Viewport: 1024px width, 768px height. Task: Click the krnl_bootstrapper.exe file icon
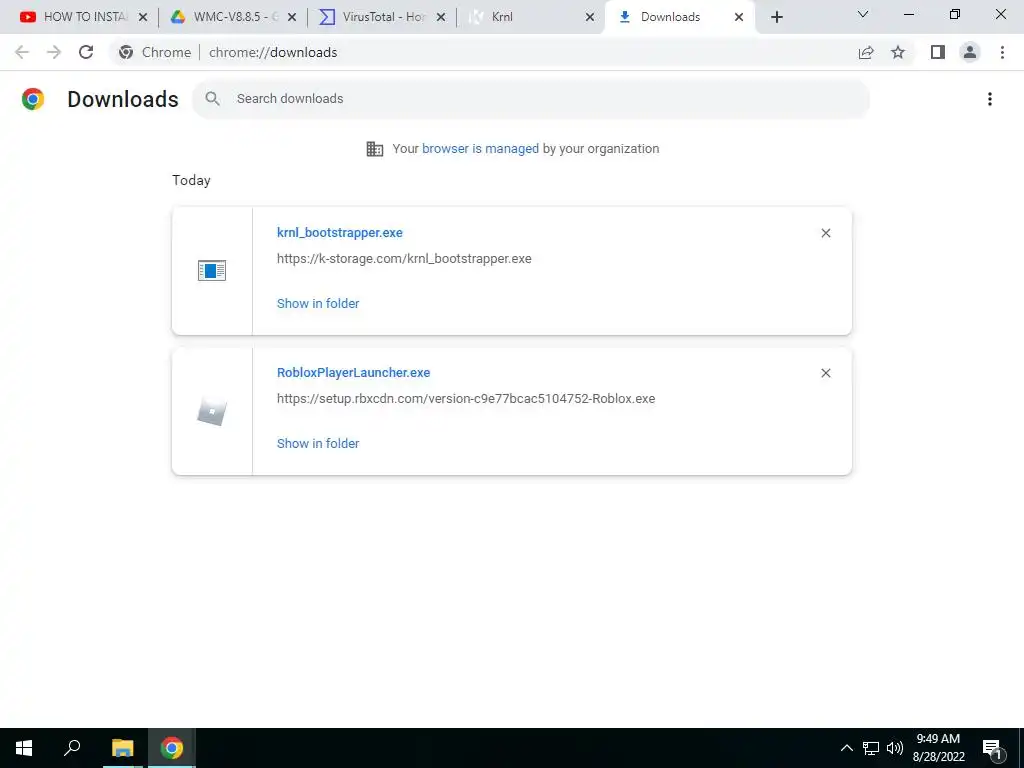[212, 270]
